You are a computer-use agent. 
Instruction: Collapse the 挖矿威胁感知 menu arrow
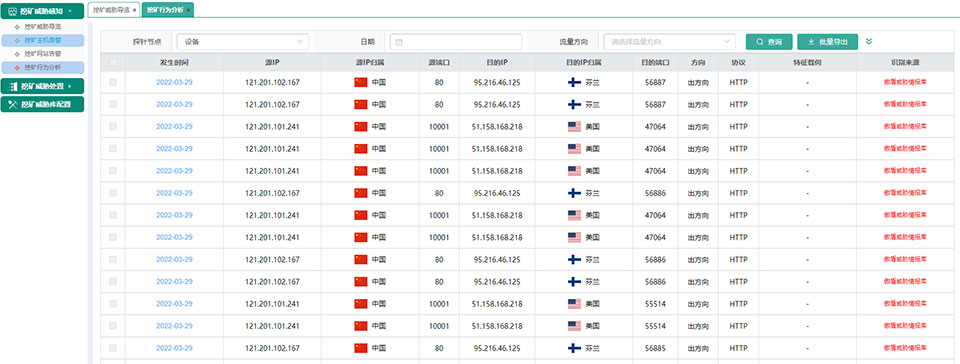pos(70,11)
